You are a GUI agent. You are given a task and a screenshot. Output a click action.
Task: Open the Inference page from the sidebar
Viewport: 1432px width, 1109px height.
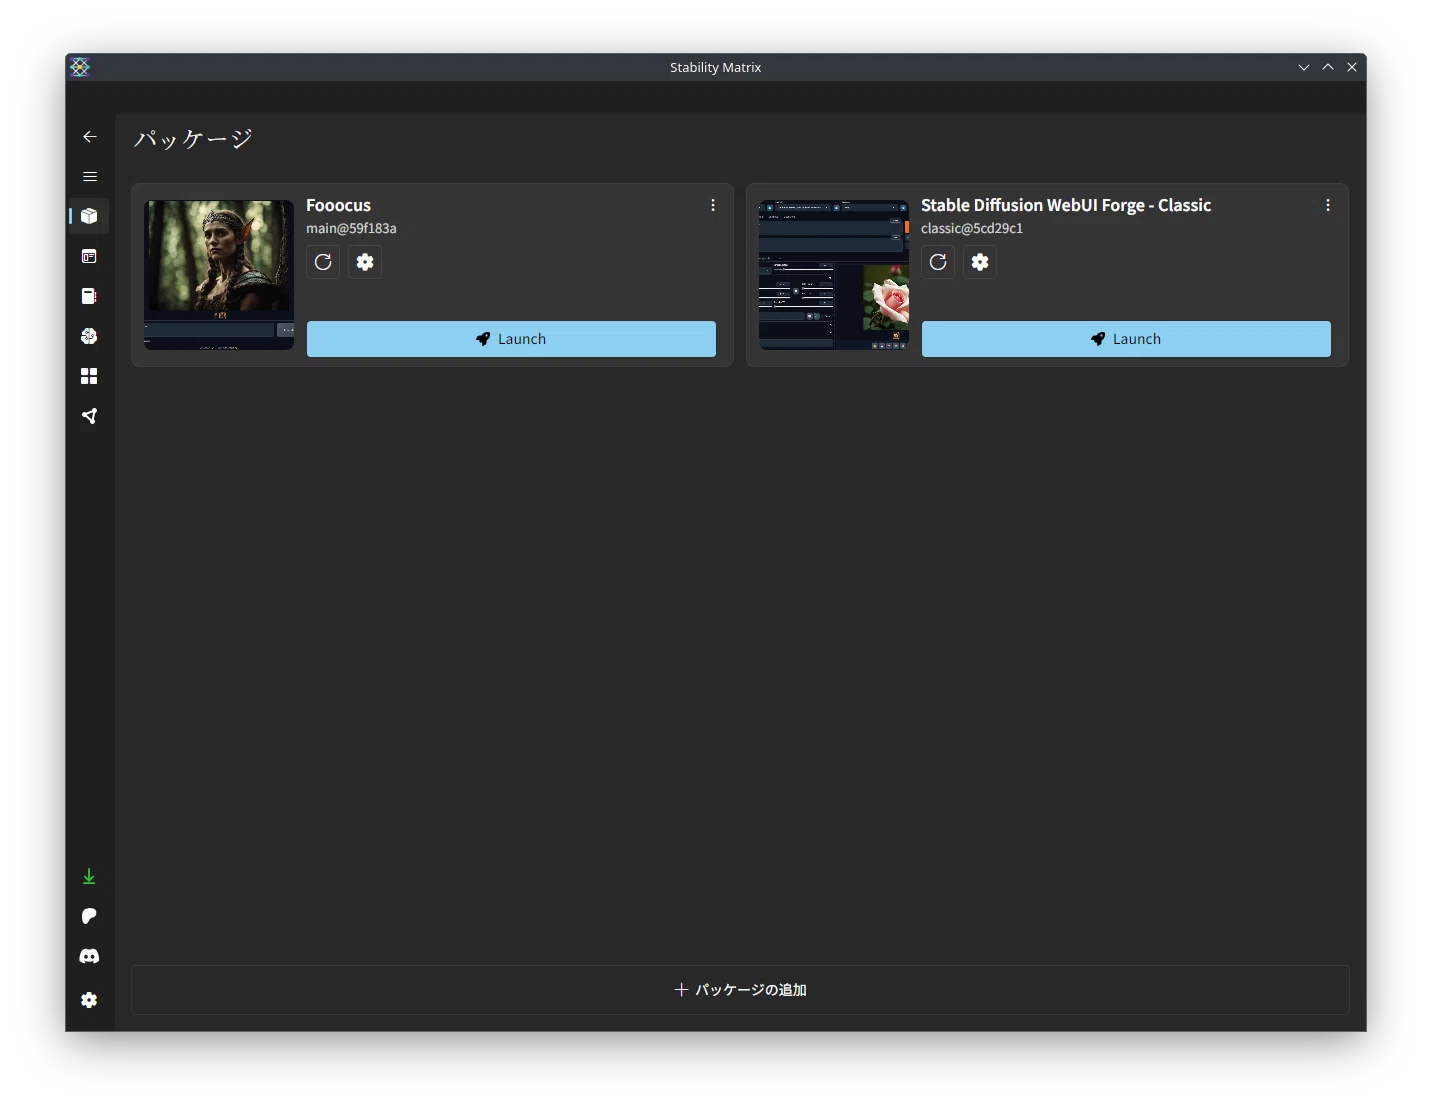point(90,256)
